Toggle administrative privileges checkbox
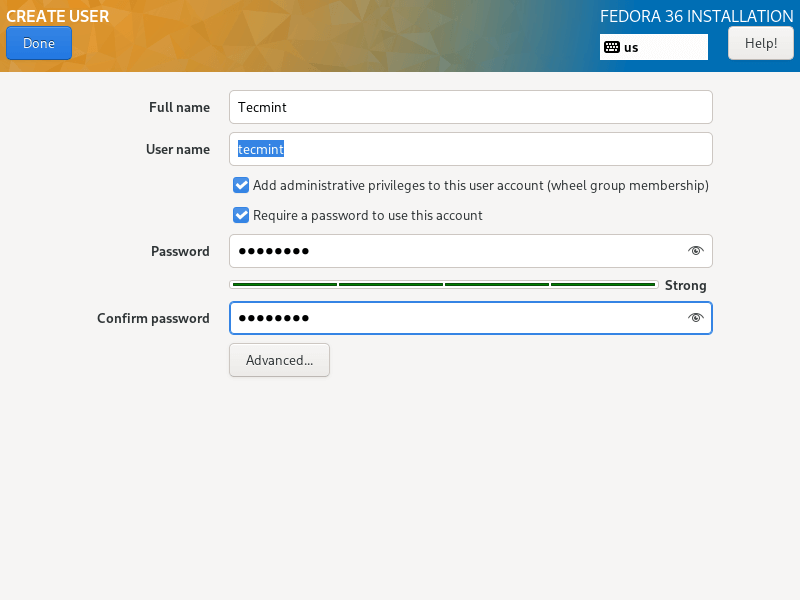 (x=241, y=185)
